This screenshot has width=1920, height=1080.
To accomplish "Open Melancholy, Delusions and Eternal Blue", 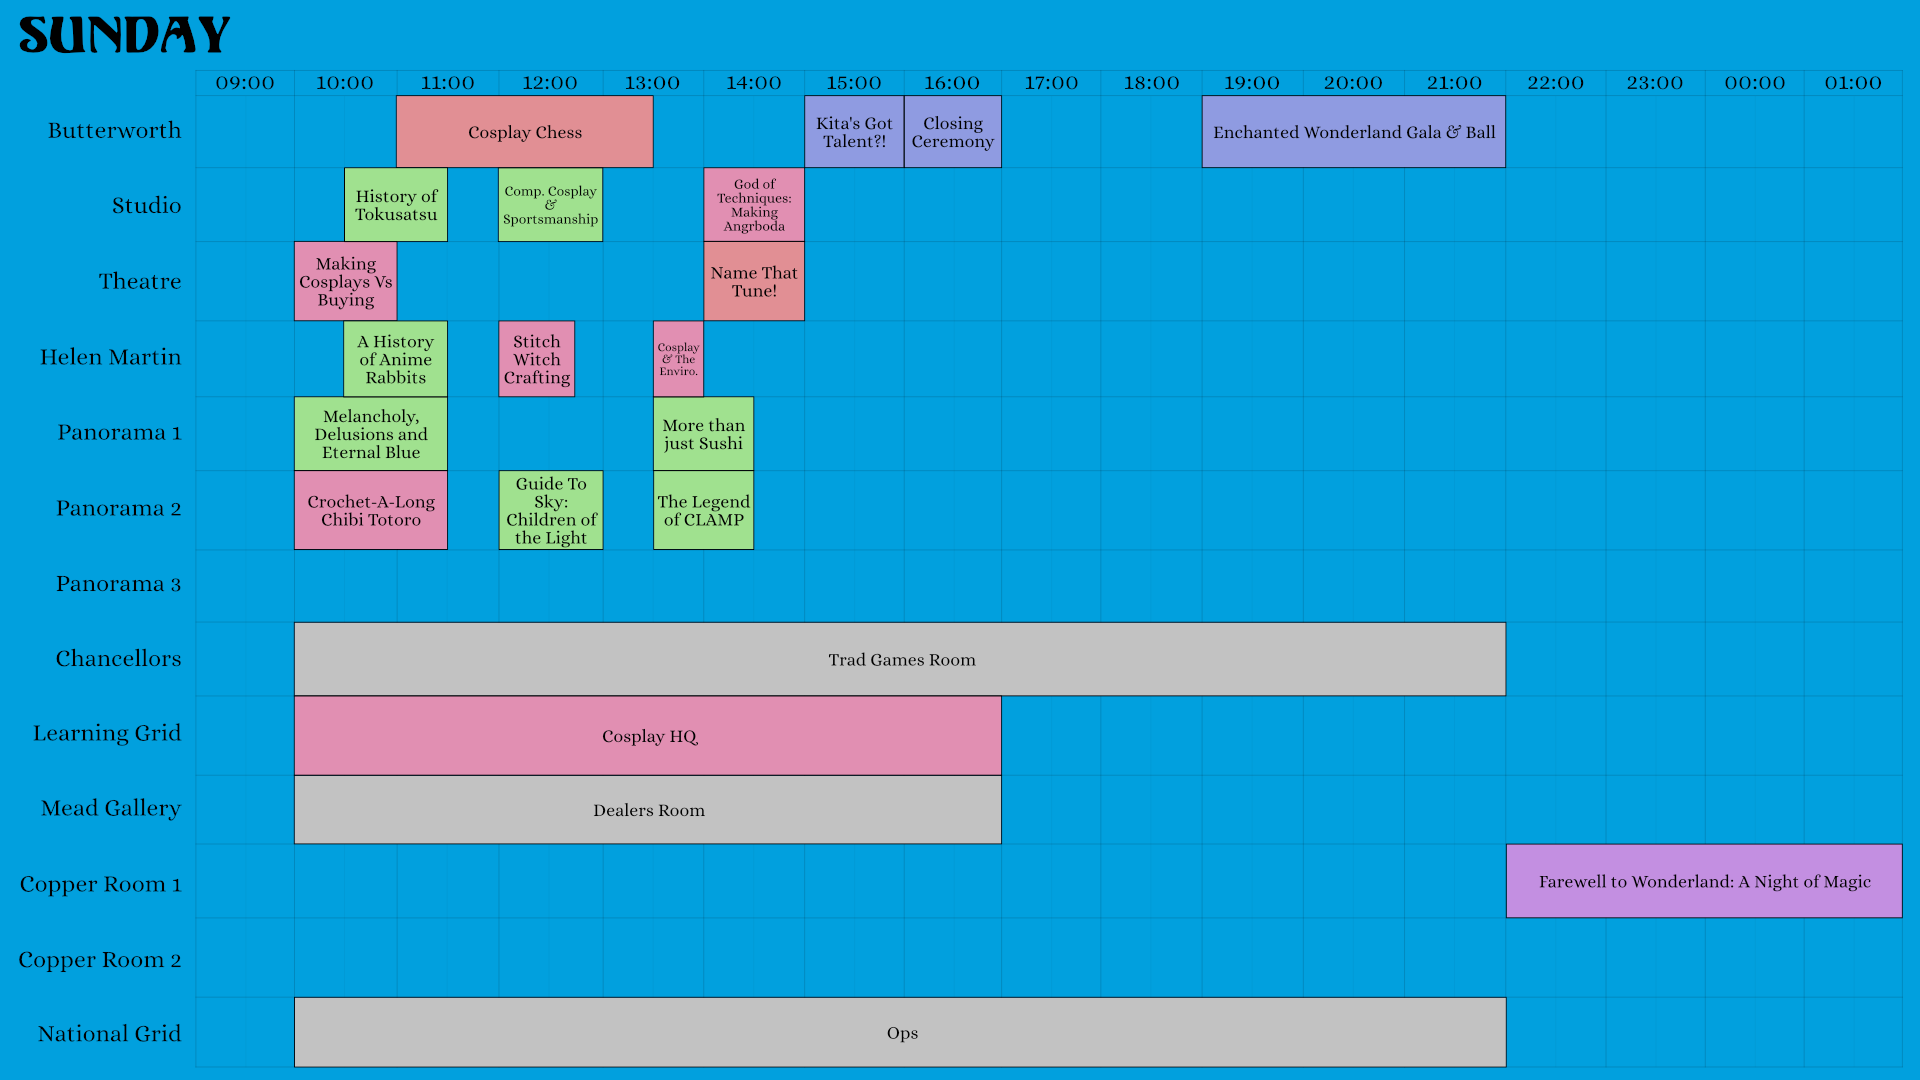I will tap(371, 434).
